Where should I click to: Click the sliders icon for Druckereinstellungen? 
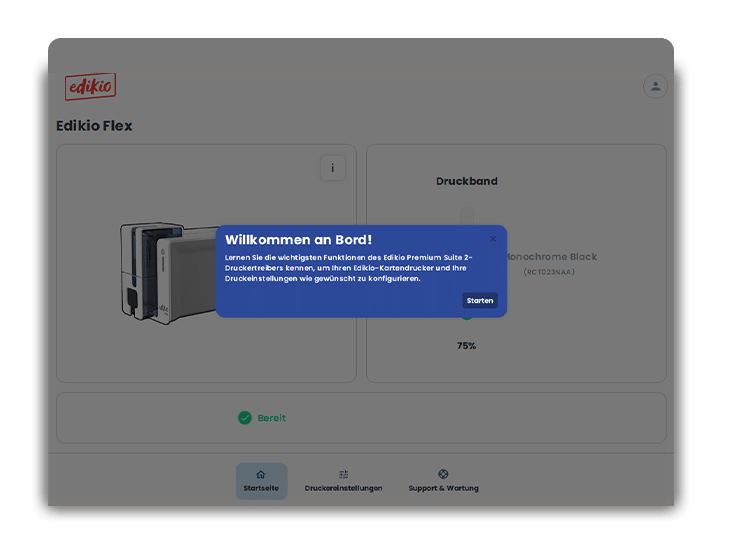(343, 474)
